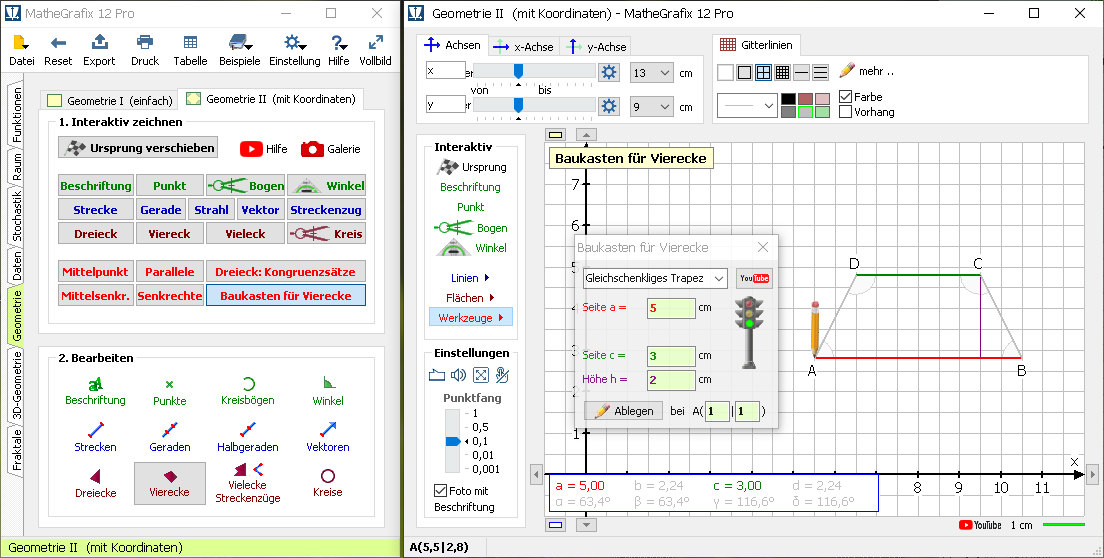Expand the Flächen submenu
The image size is (1104, 558).
click(470, 298)
